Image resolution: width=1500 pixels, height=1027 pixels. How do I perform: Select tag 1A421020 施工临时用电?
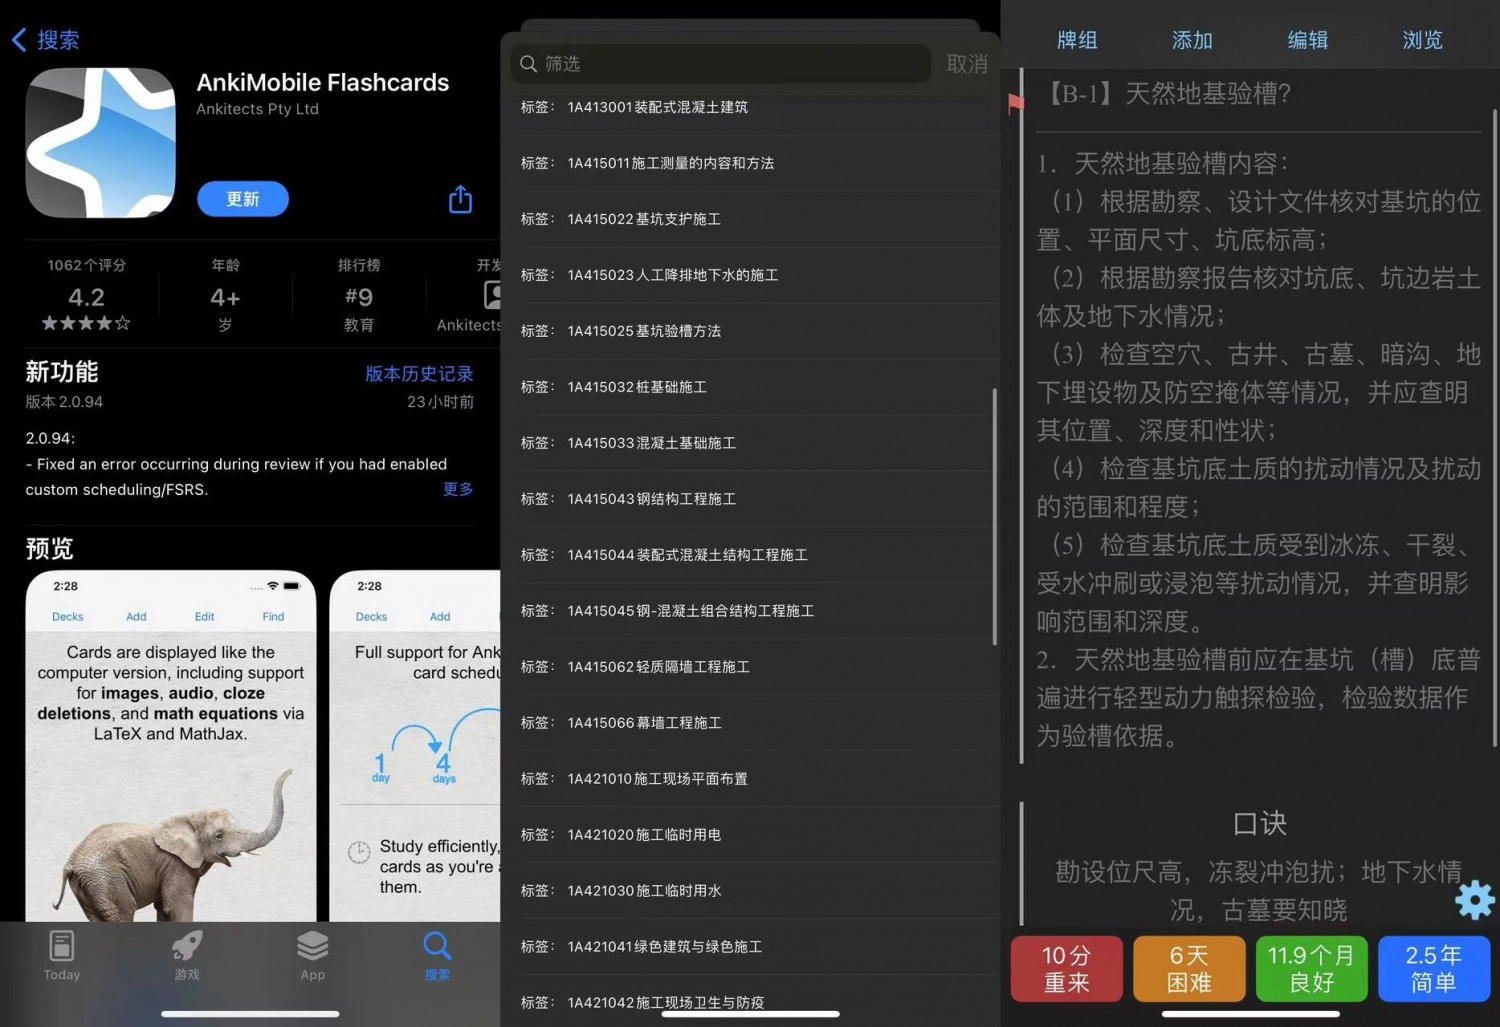[x=750, y=835]
